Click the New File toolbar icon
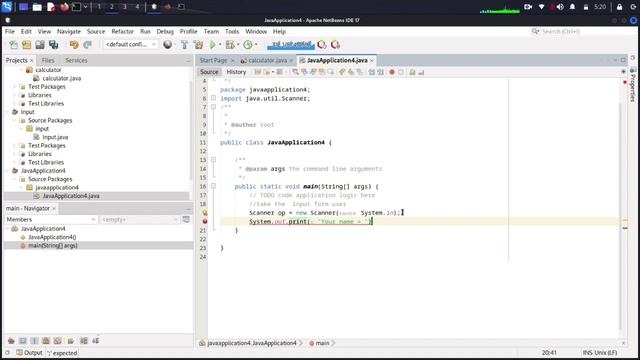640x360 pixels. 13,44
